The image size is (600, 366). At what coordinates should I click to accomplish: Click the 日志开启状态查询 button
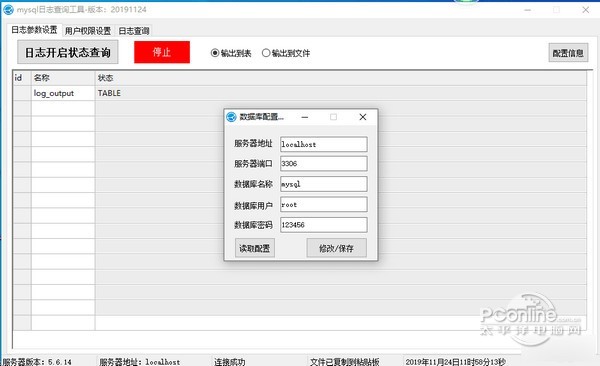(68, 52)
